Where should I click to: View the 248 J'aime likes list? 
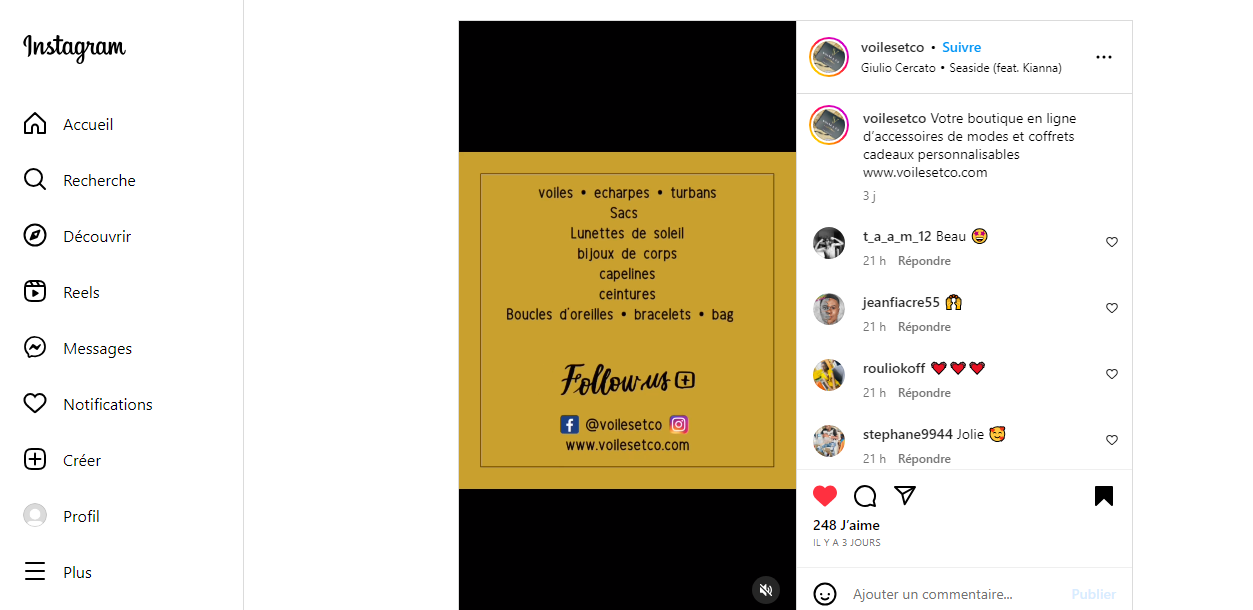846,525
